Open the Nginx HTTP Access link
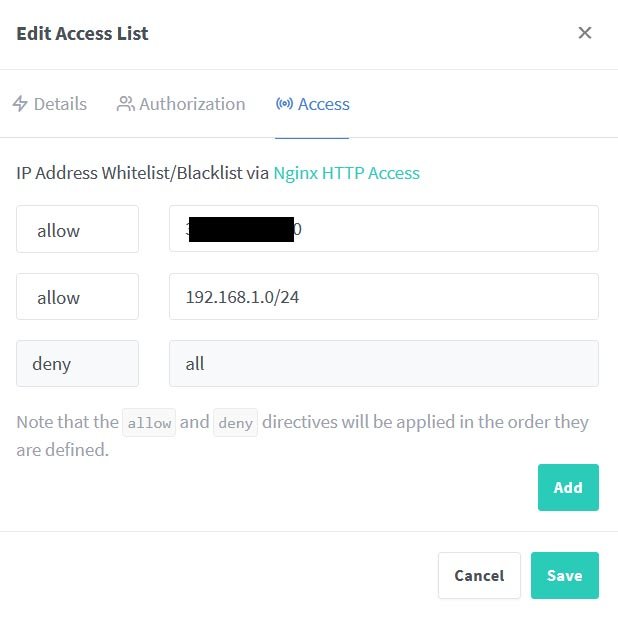The height and width of the screenshot is (617, 618). pos(346,173)
